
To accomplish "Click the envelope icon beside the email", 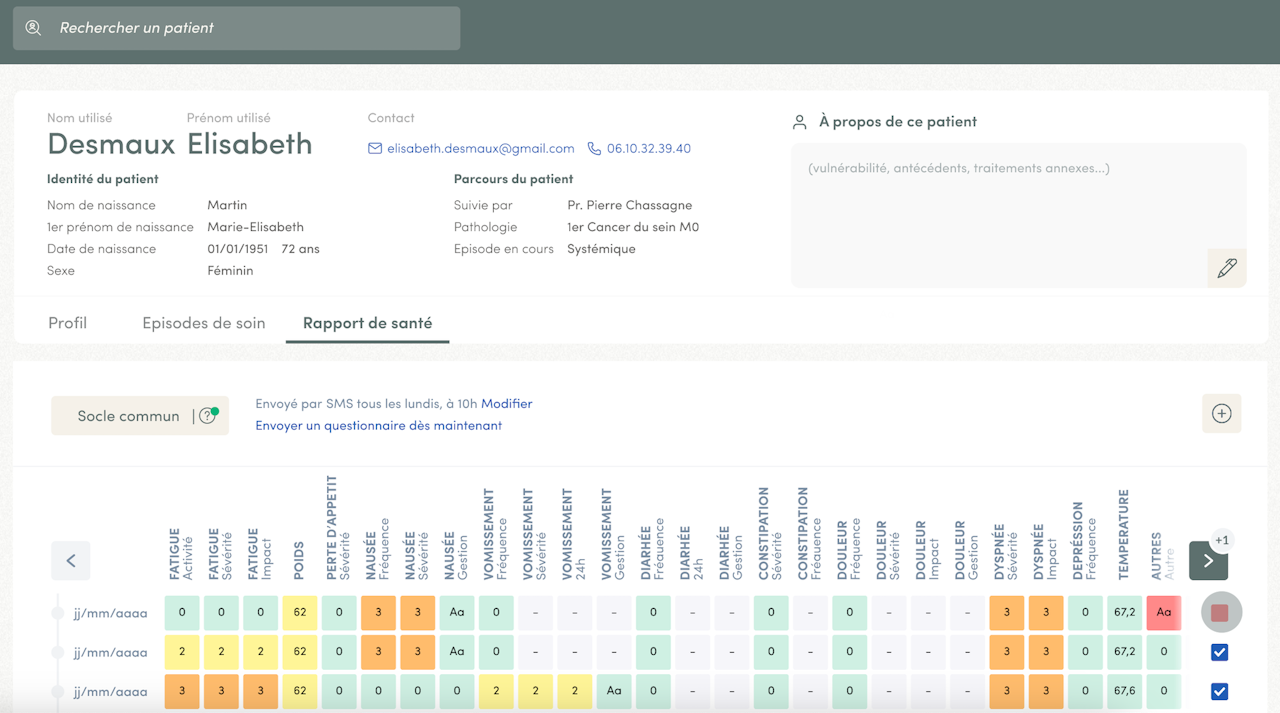I will click(x=375, y=149).
